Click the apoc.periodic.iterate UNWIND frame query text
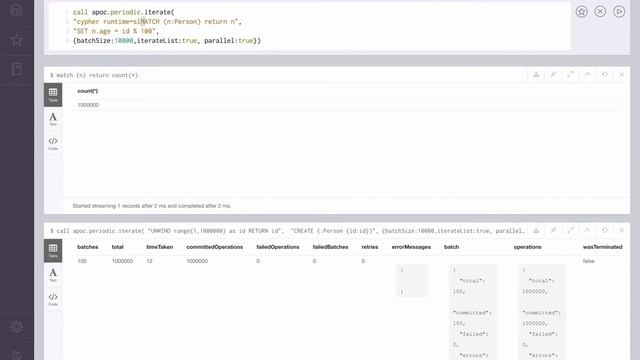 pos(287,231)
